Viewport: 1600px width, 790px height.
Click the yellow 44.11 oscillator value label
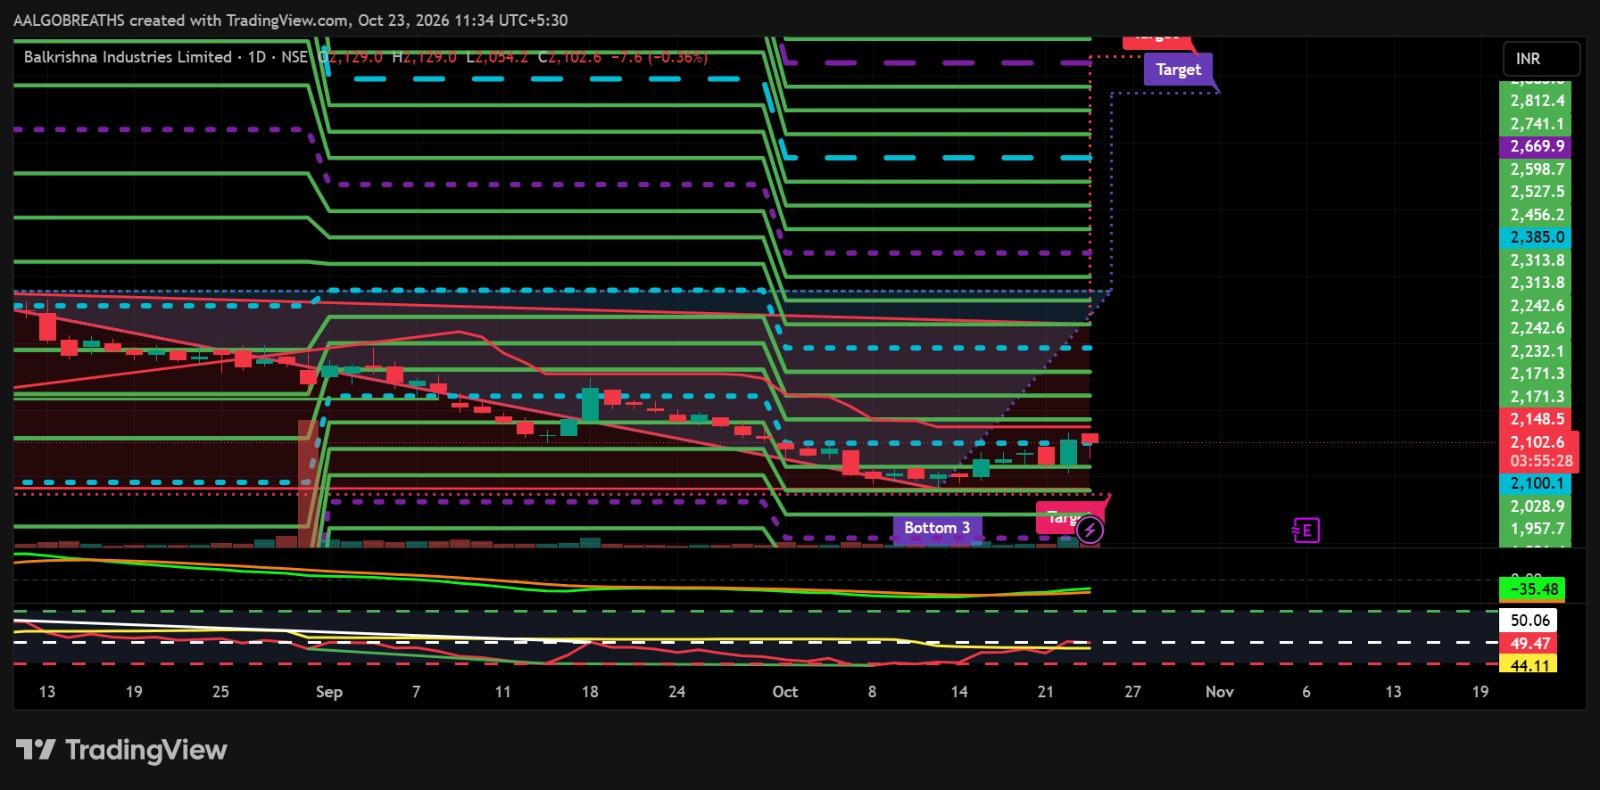[1530, 664]
